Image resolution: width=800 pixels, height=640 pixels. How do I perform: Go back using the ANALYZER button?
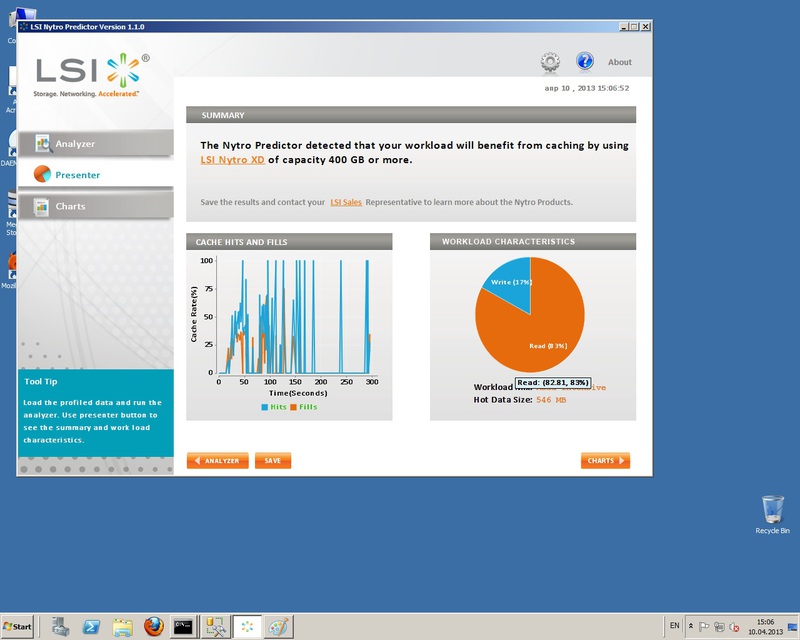point(218,460)
